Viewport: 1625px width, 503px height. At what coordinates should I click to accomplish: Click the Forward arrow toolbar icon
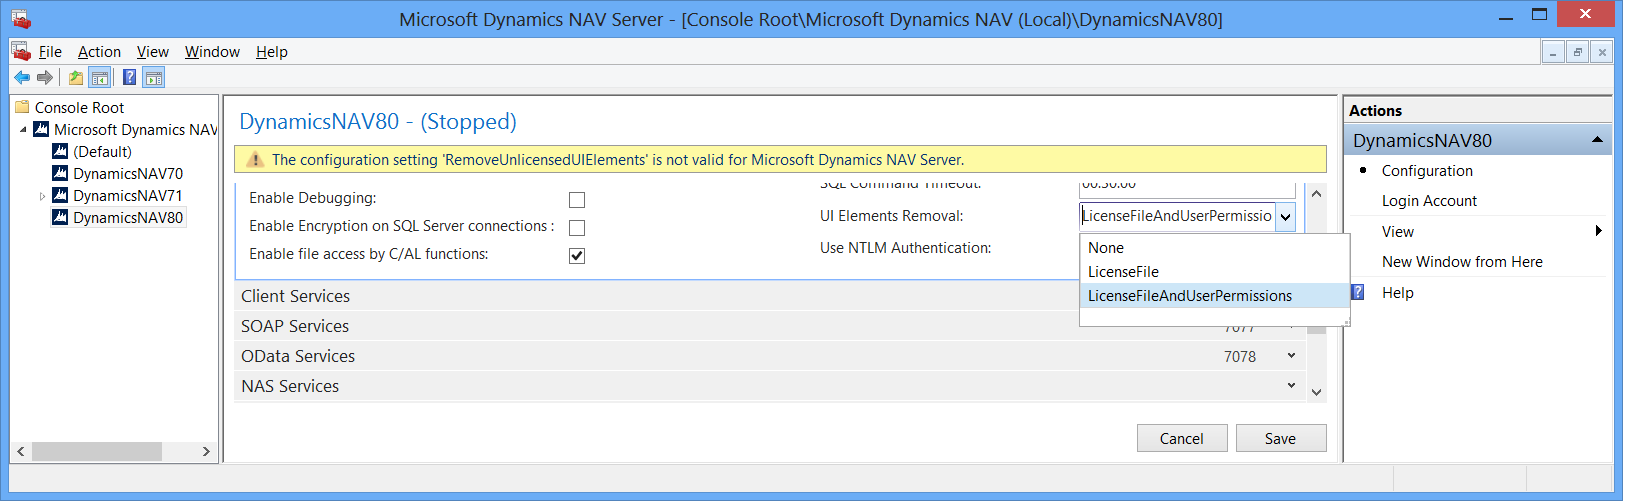pyautogui.click(x=45, y=77)
